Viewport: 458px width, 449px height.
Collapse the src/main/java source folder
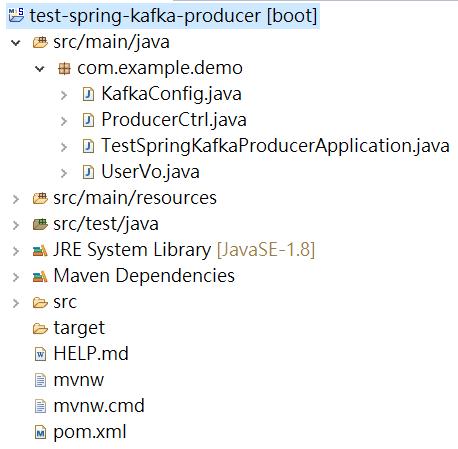pyautogui.click(x=16, y=43)
